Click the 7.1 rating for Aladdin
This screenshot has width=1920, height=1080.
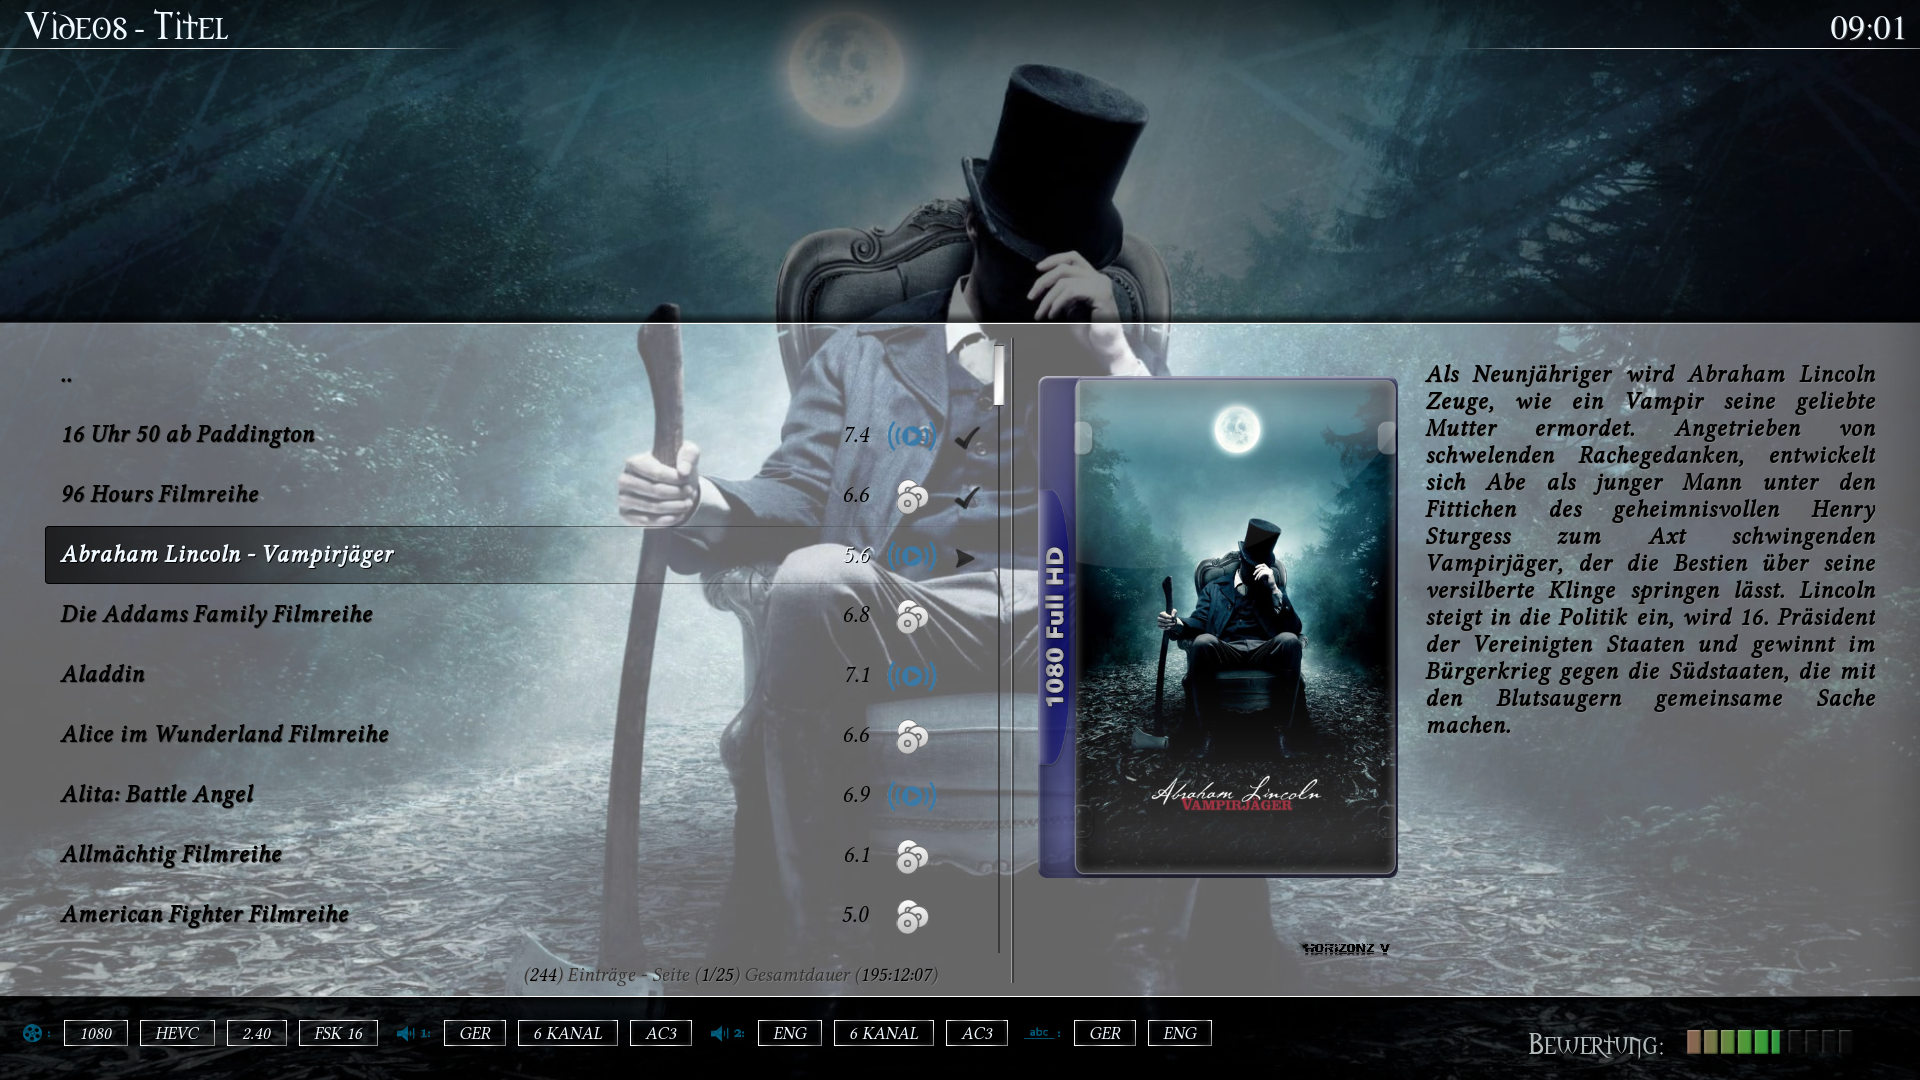pos(857,675)
